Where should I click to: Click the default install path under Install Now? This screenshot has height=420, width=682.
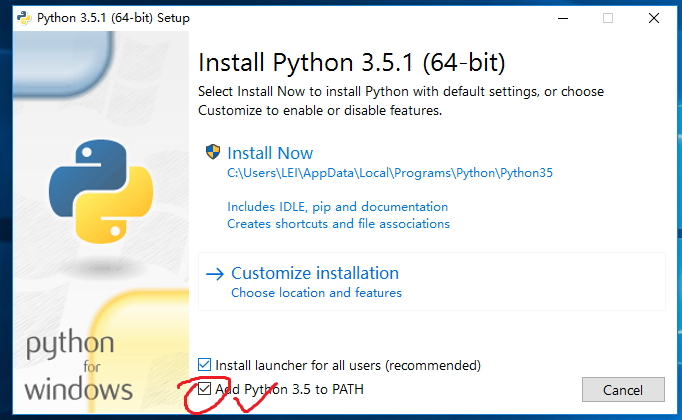(x=390, y=173)
